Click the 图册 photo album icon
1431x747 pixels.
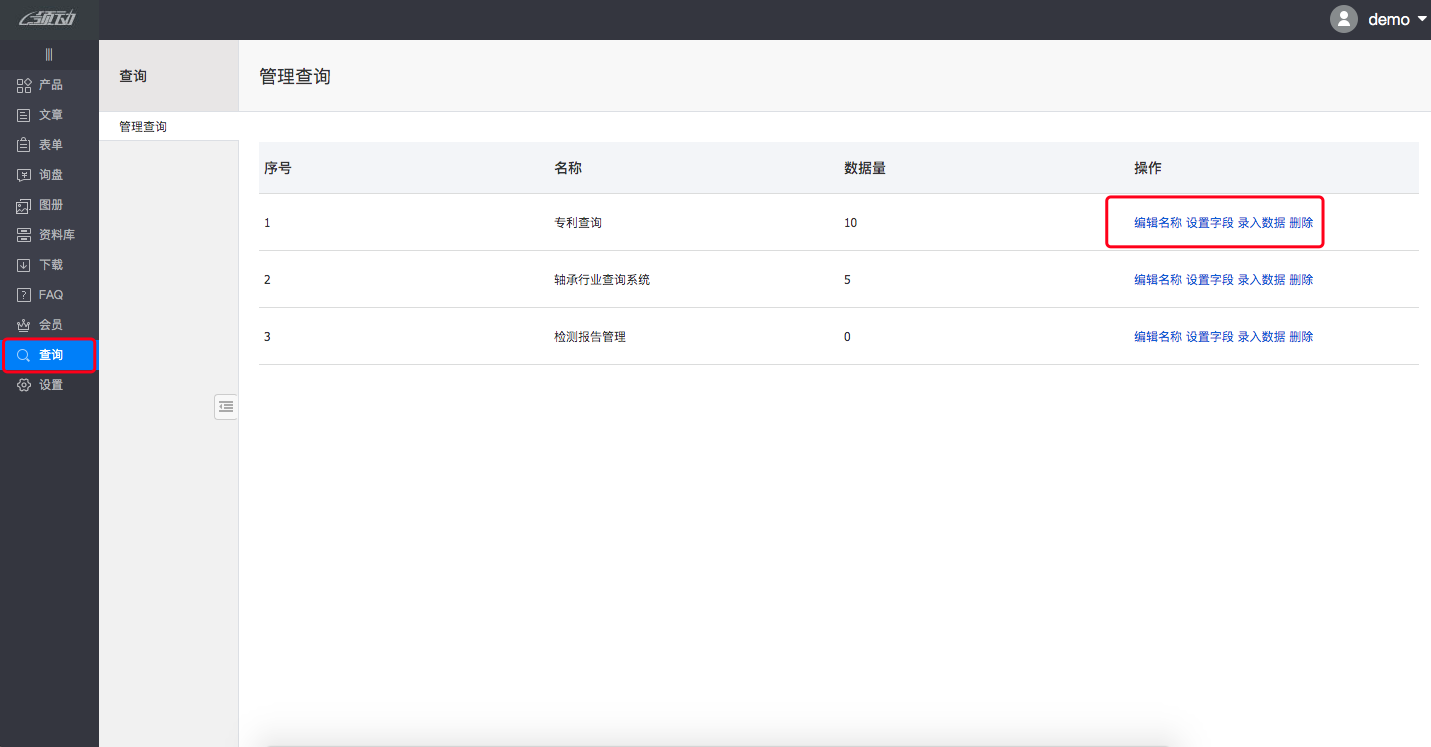(25, 205)
